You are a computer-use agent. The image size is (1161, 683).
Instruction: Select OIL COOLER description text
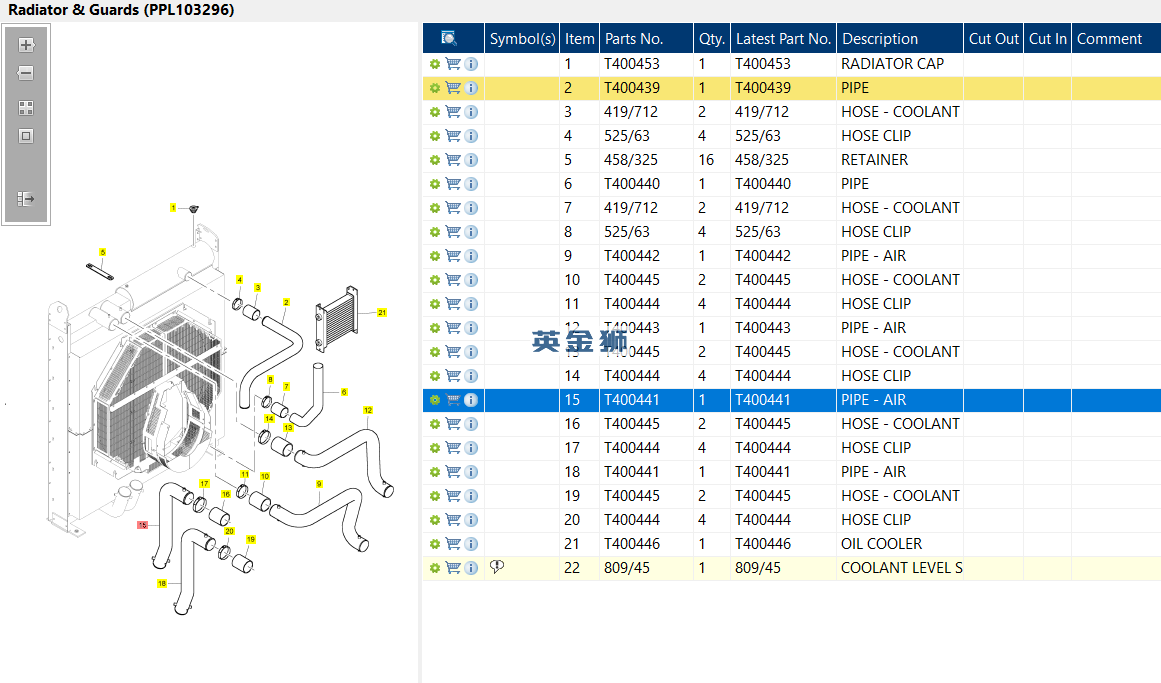tap(881, 544)
